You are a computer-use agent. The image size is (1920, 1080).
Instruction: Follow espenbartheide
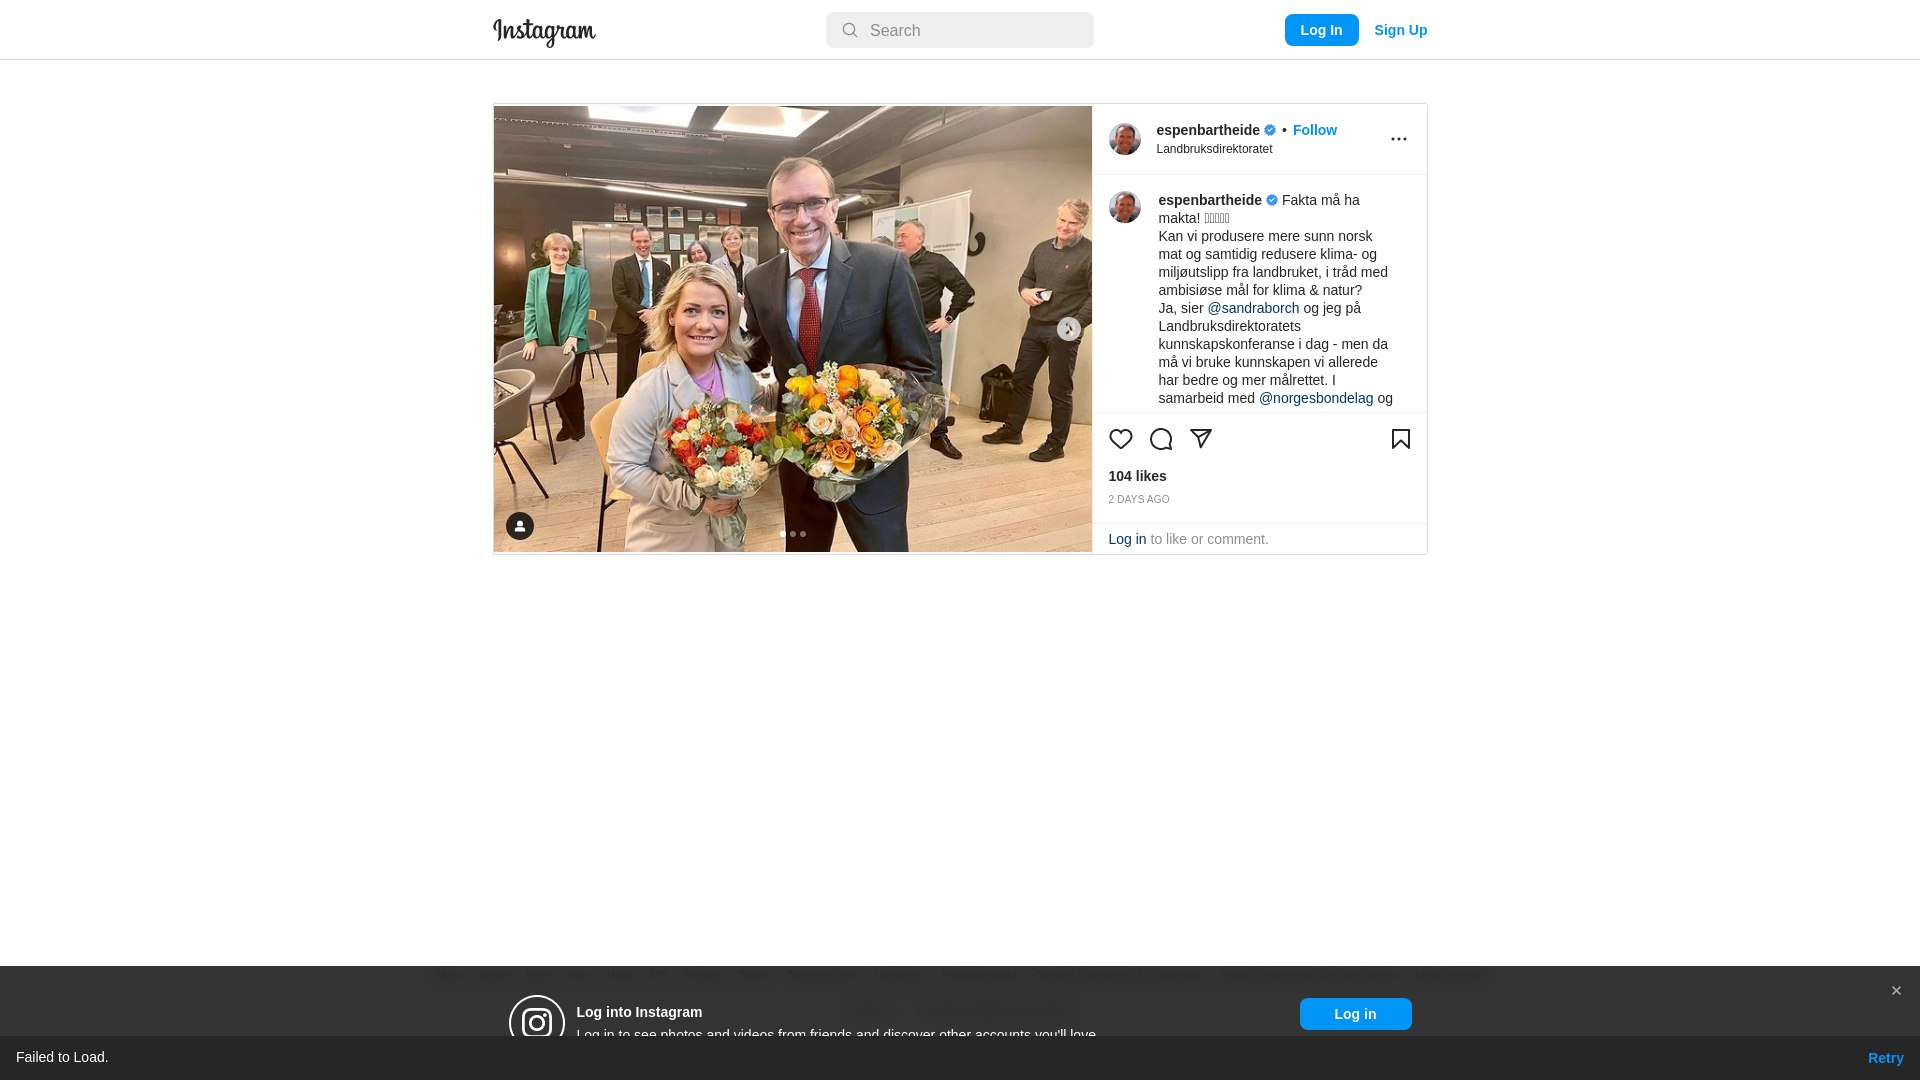[1314, 130]
